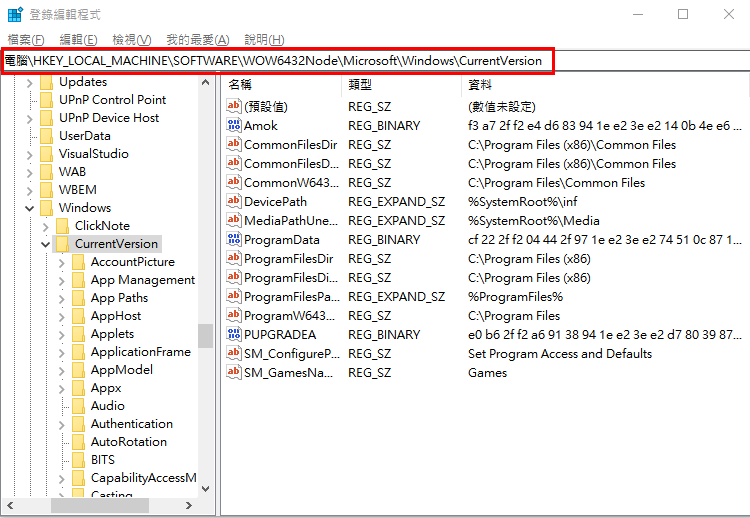
Task: Expand the App Management key
Action: 61,280
